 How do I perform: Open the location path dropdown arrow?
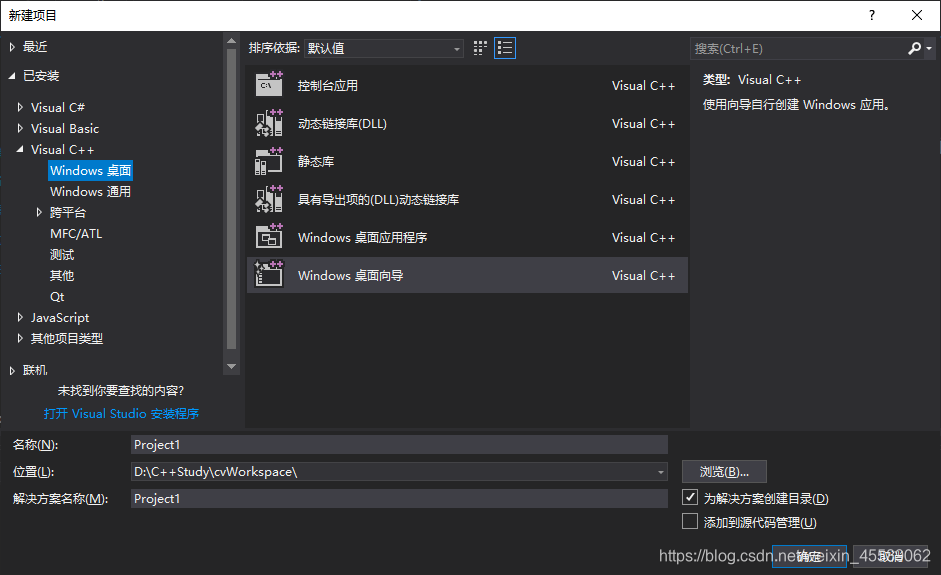pos(660,472)
